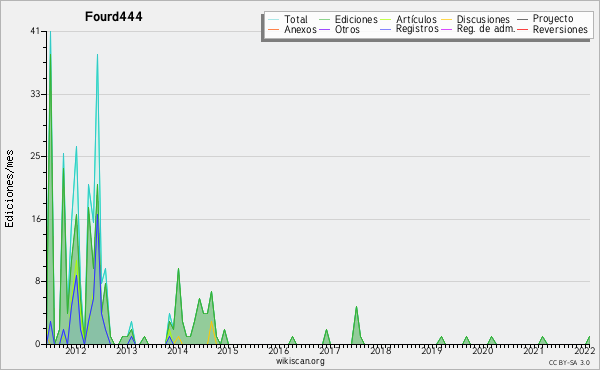This screenshot has height=370, width=600.
Task: Click the 2016 x-axis label
Action: coord(279,351)
